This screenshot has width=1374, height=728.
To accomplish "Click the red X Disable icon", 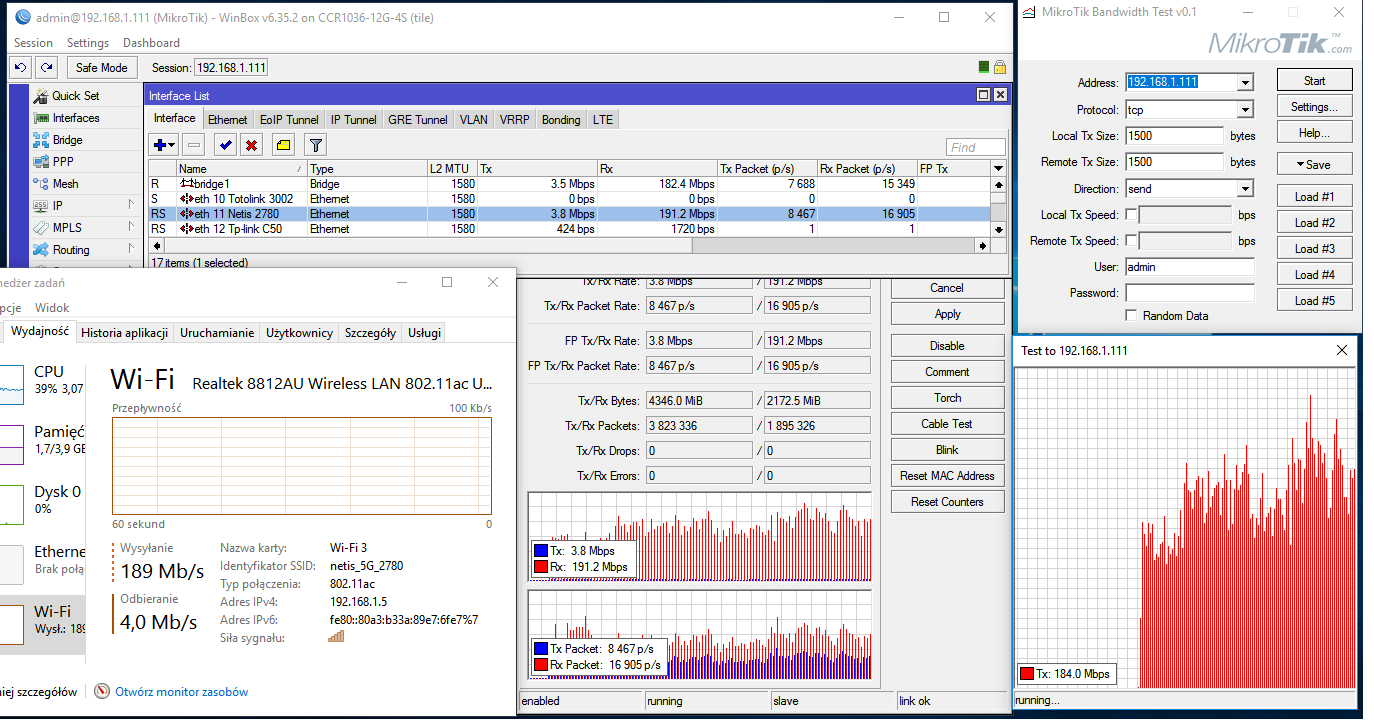I will [252, 146].
